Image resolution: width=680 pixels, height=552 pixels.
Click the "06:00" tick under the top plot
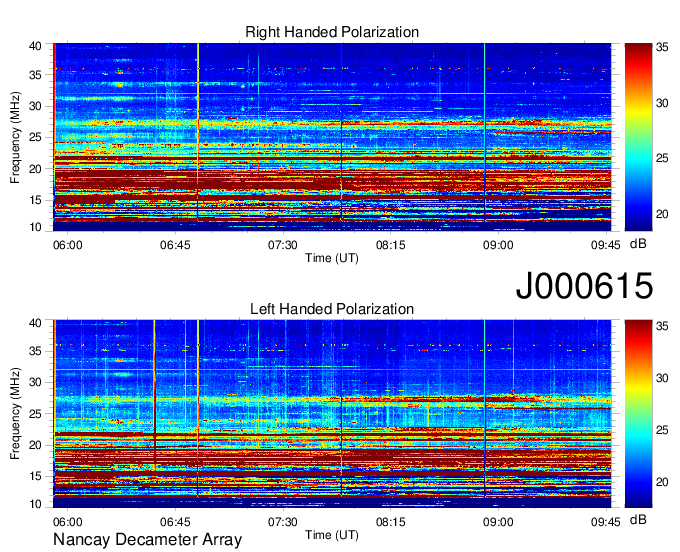[68, 245]
